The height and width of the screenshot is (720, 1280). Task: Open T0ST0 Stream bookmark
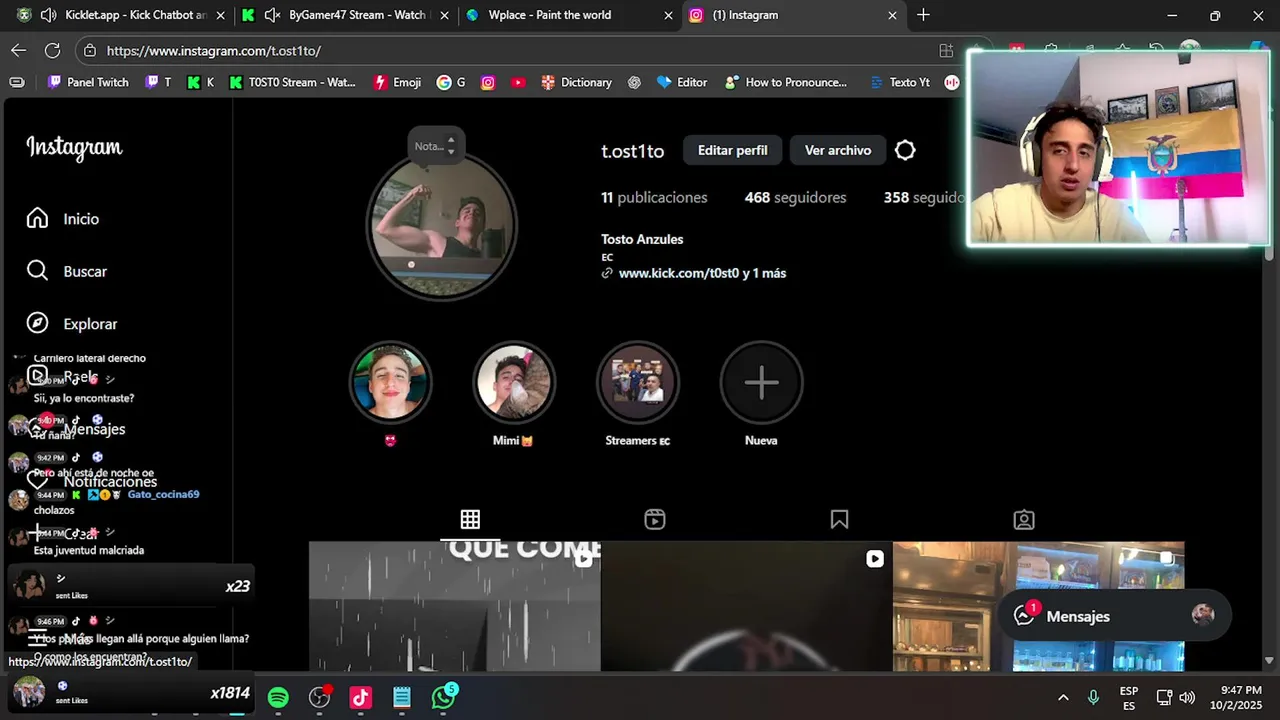pyautogui.click(x=292, y=83)
